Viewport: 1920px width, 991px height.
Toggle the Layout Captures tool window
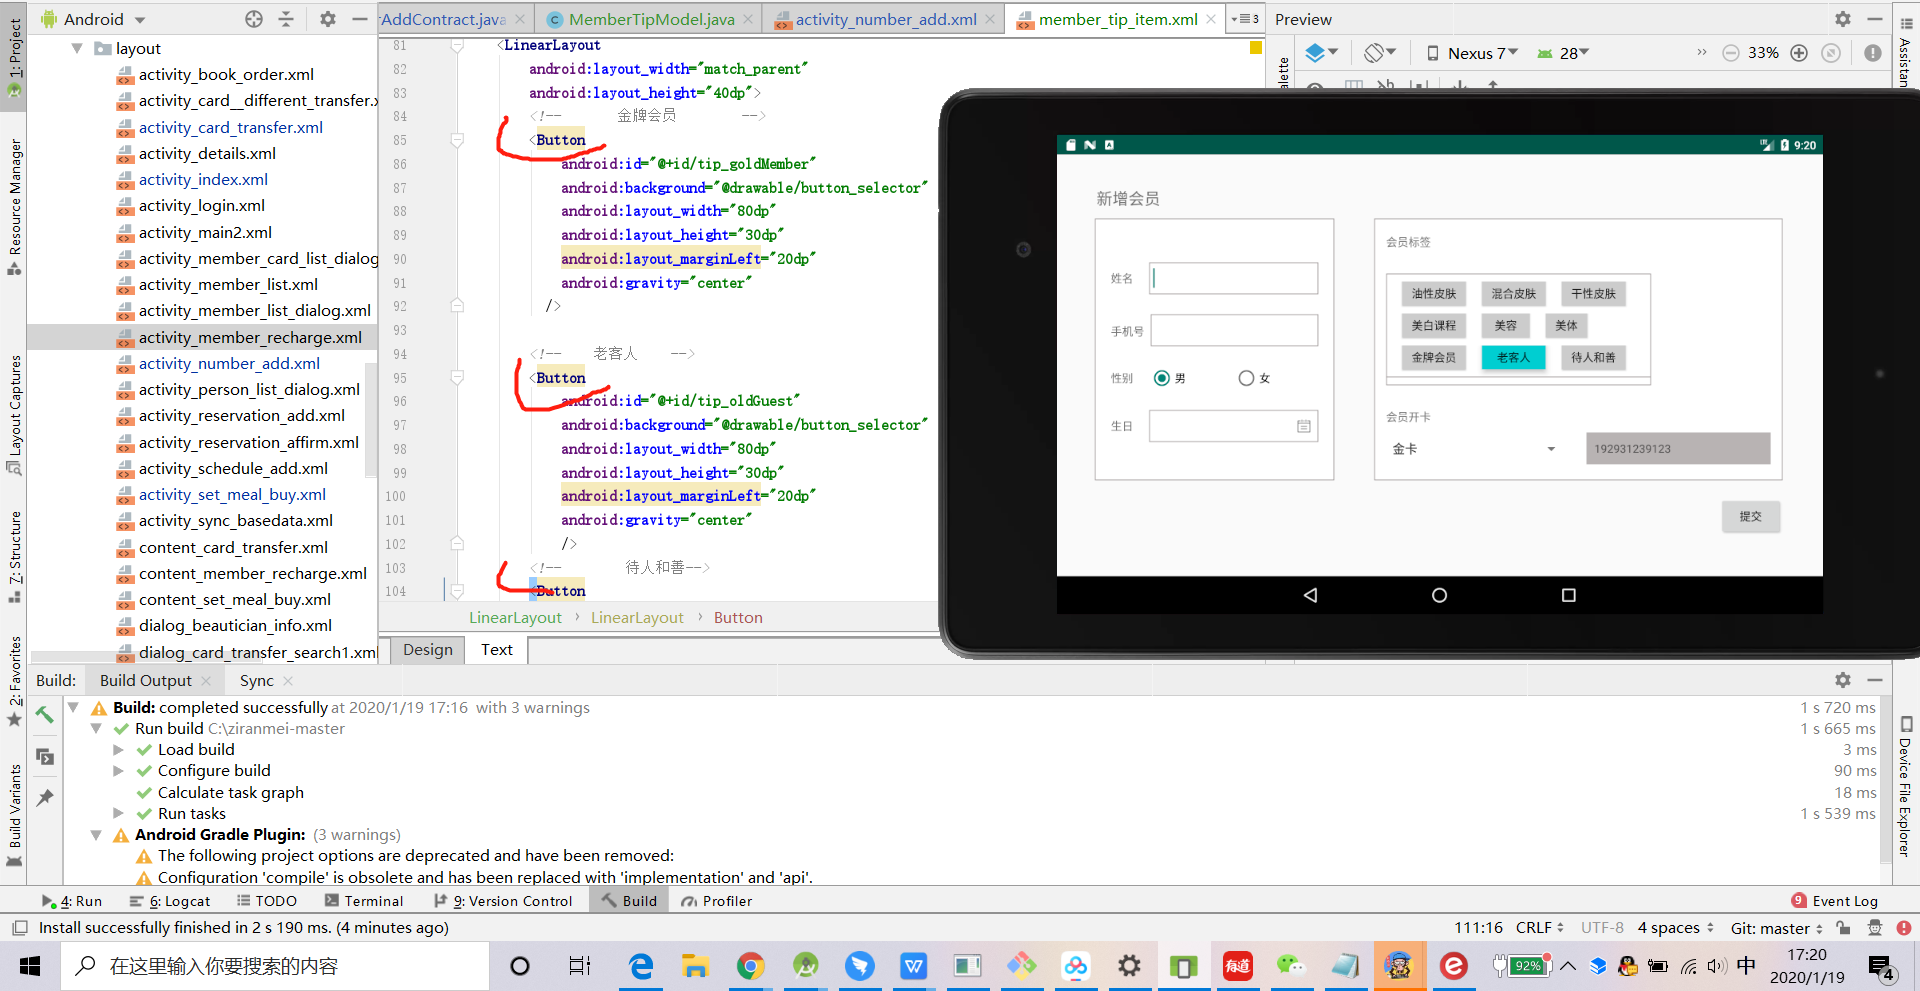14,415
